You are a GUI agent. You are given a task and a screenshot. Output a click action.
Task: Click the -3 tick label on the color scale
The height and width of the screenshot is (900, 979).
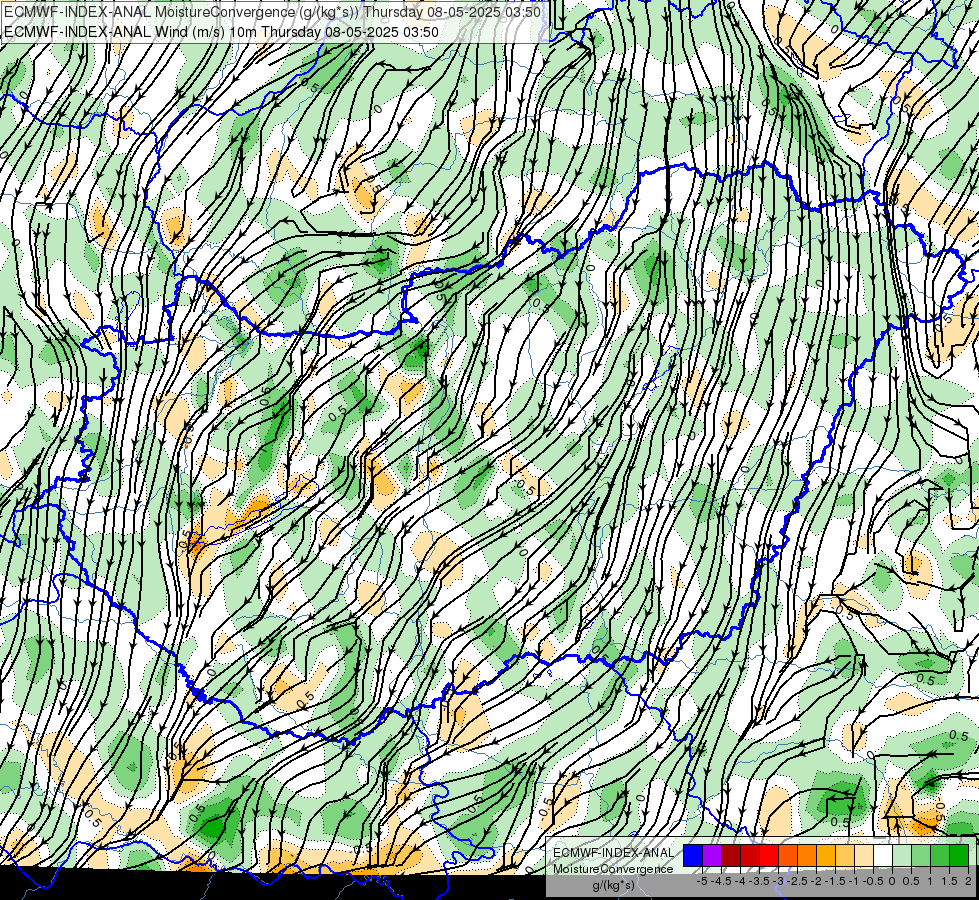[779, 881]
